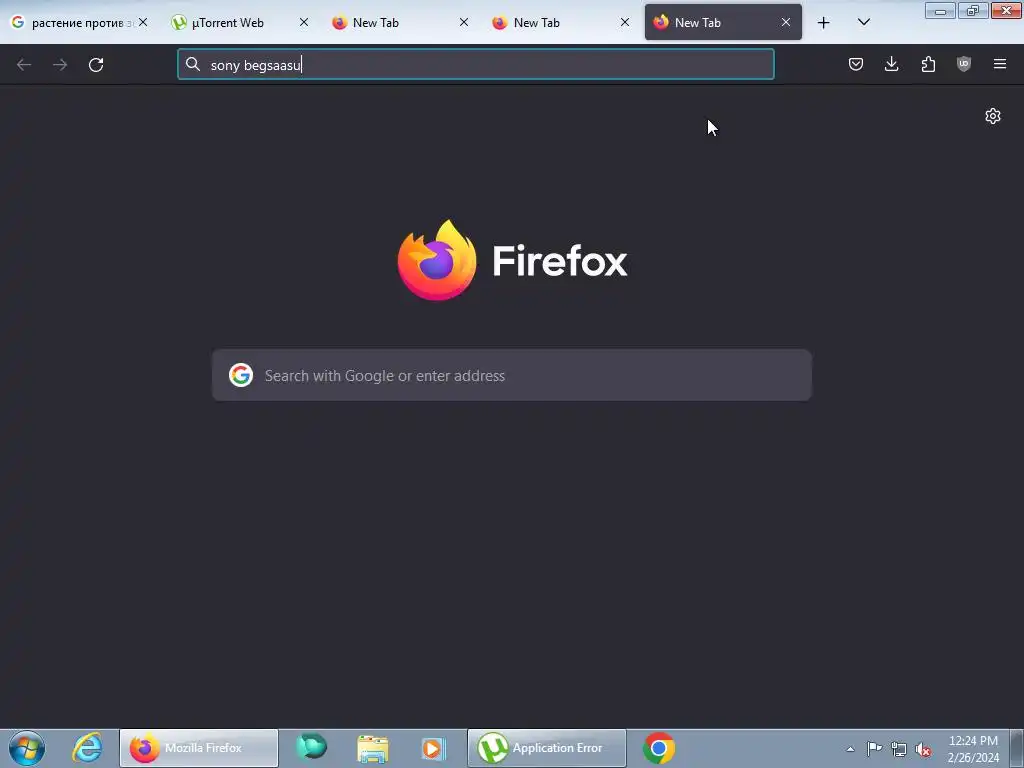Open Windows Media Player from taskbar
Viewport: 1024px width, 768px height.
coord(433,748)
